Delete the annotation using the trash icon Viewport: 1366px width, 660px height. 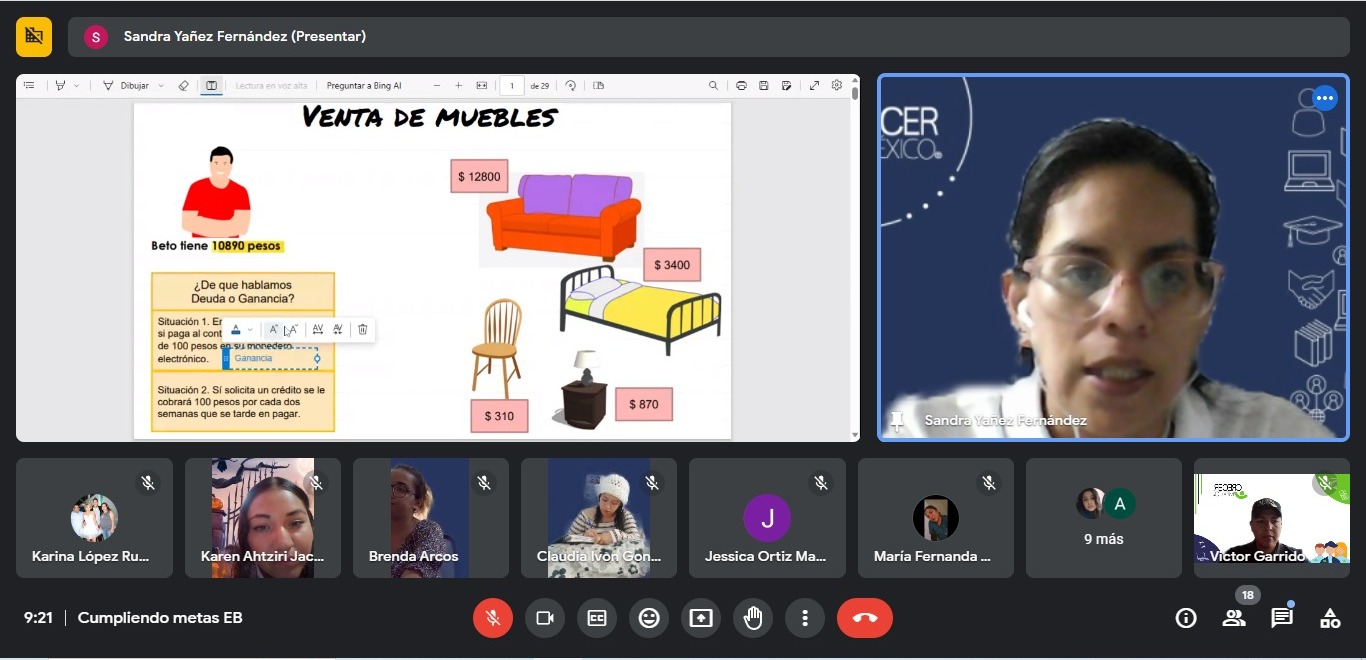pos(362,329)
